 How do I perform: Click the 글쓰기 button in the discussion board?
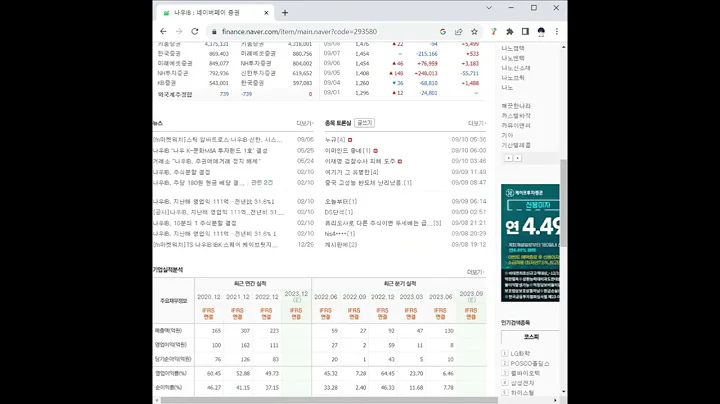[365, 123]
